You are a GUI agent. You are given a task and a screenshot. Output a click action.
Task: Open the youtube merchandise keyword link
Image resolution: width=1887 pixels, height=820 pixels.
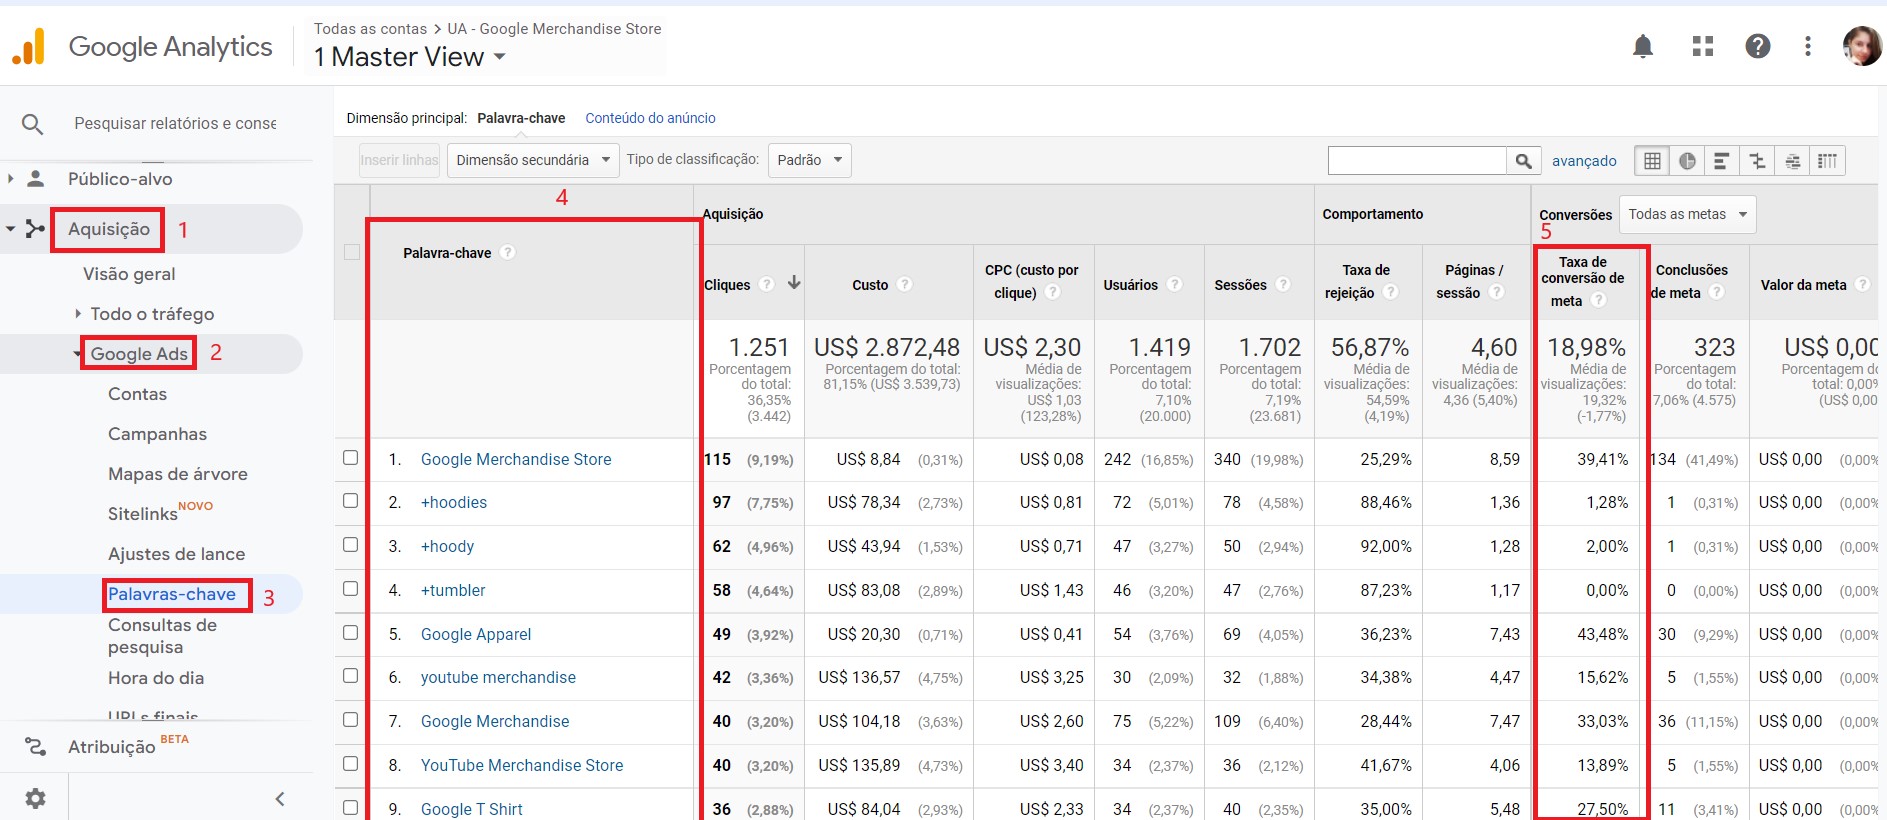click(x=498, y=677)
